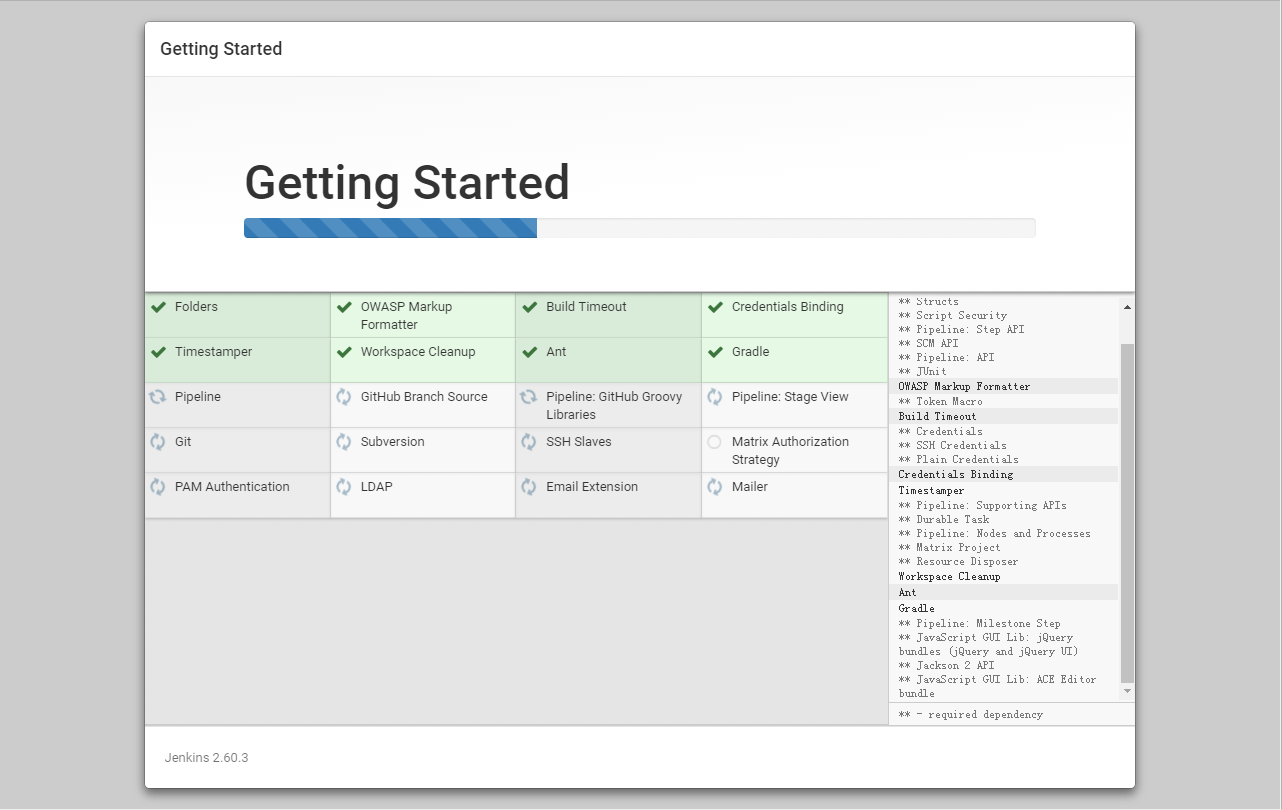Click the Build Timeout checkmark icon

click(x=530, y=307)
